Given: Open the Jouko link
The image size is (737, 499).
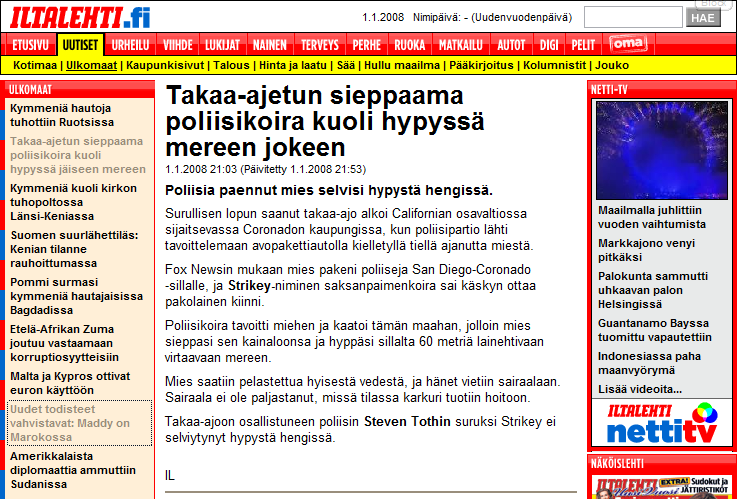Looking at the screenshot, I should (612, 65).
